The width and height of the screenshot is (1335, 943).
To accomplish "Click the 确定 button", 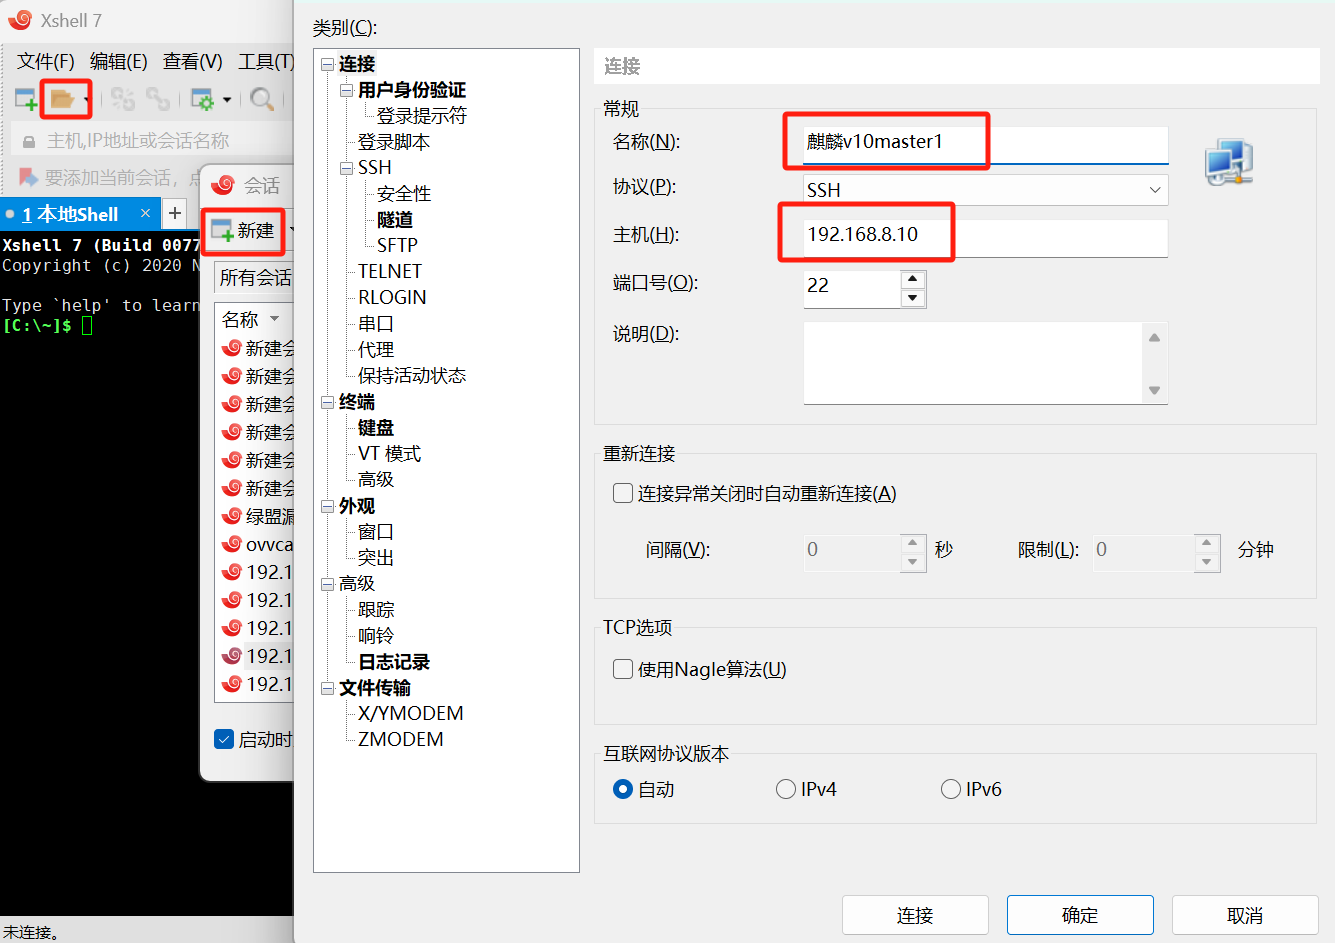I will coord(1080,915).
